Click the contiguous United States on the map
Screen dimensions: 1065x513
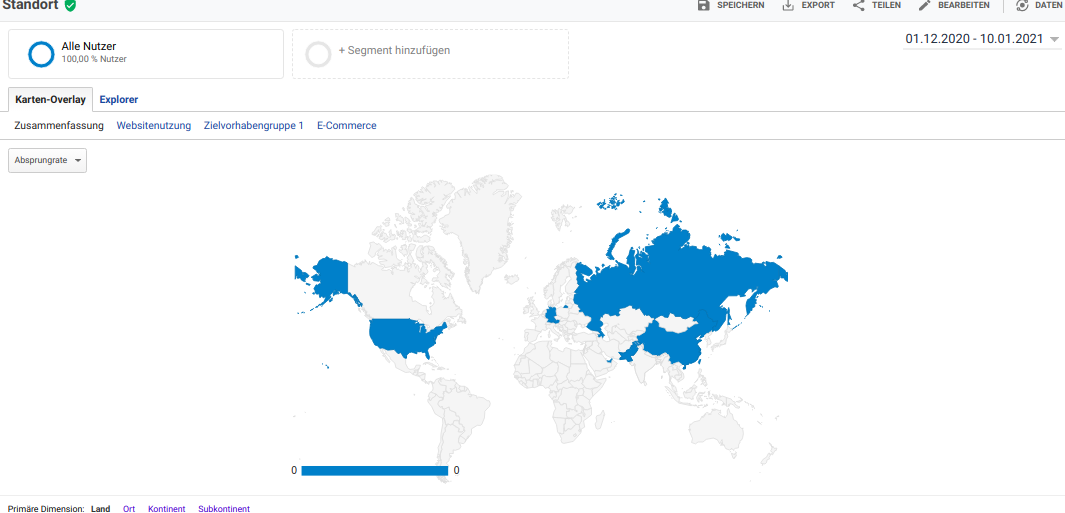pos(406,336)
